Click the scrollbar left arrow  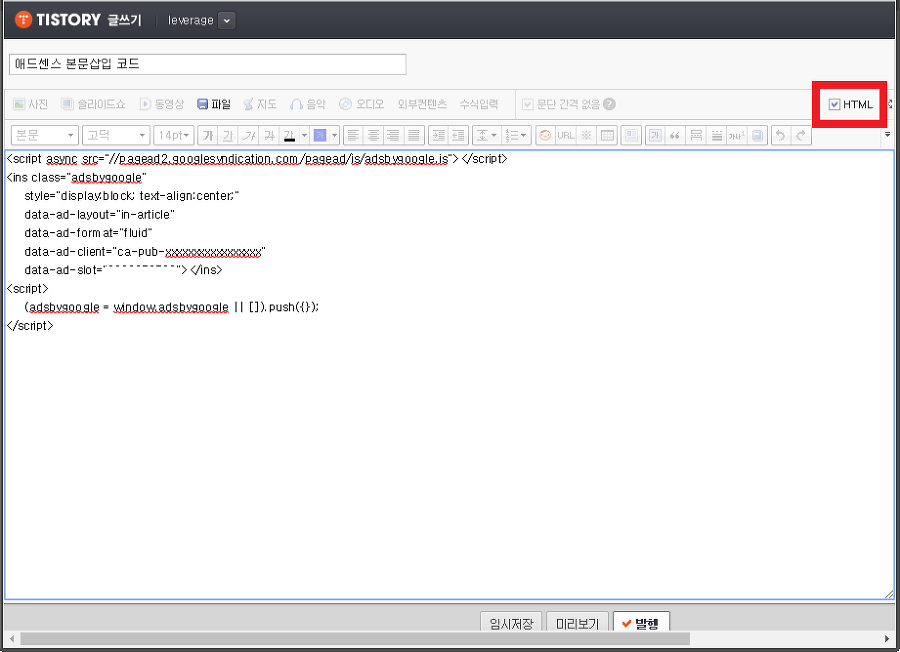(x=12, y=639)
